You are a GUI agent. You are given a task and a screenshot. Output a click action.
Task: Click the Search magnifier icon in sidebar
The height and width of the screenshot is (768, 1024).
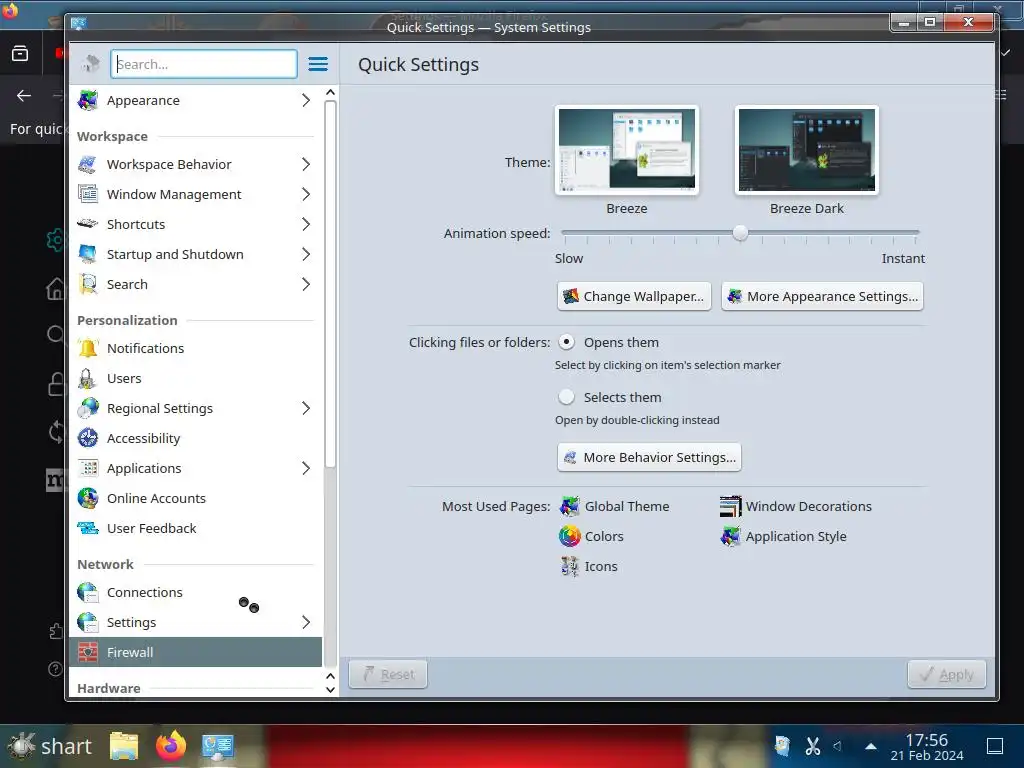pos(88,285)
